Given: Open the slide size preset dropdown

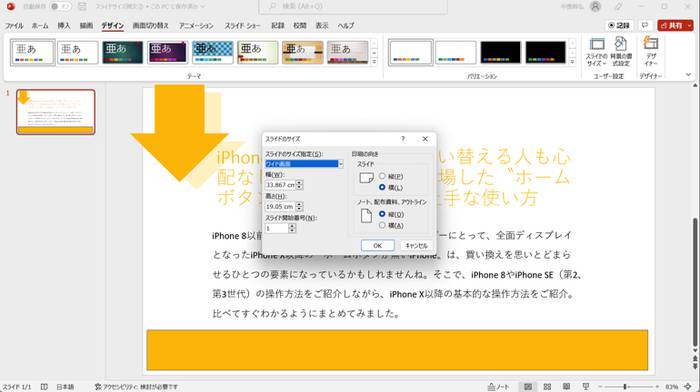Looking at the screenshot, I should 341,164.
